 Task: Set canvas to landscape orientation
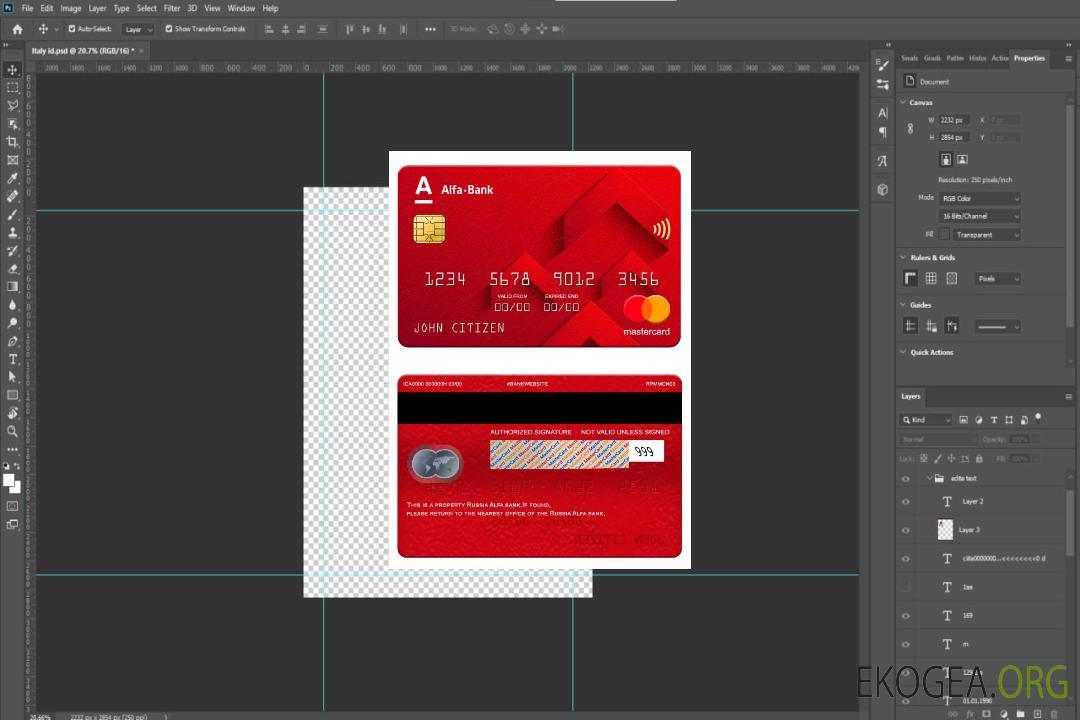962,159
